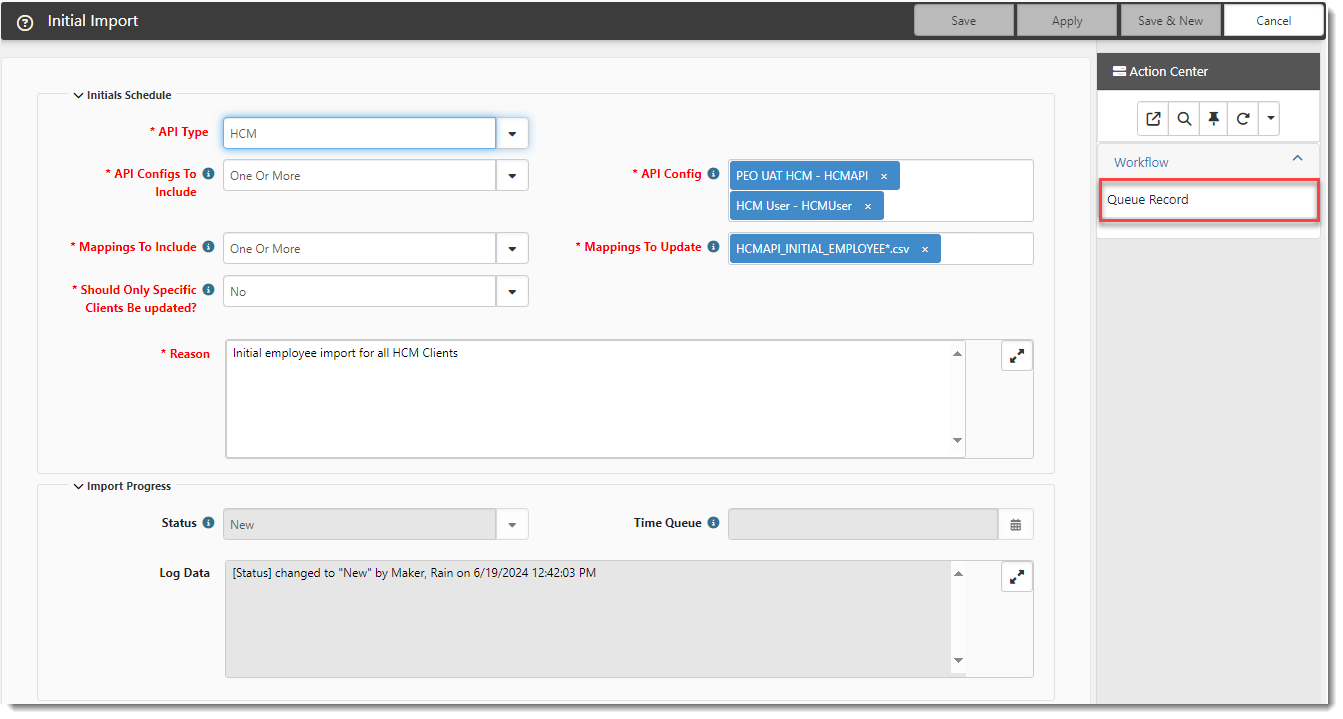
Task: Collapse the Workflow panel
Action: pyautogui.click(x=1297, y=159)
